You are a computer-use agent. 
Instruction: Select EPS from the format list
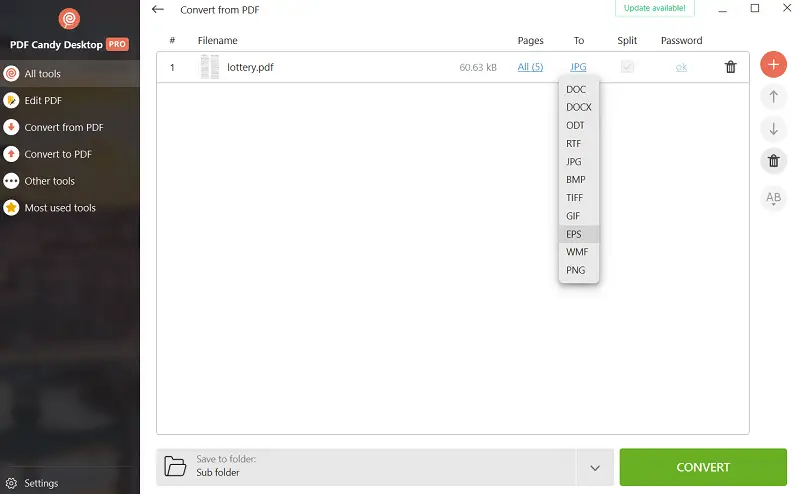tap(574, 234)
